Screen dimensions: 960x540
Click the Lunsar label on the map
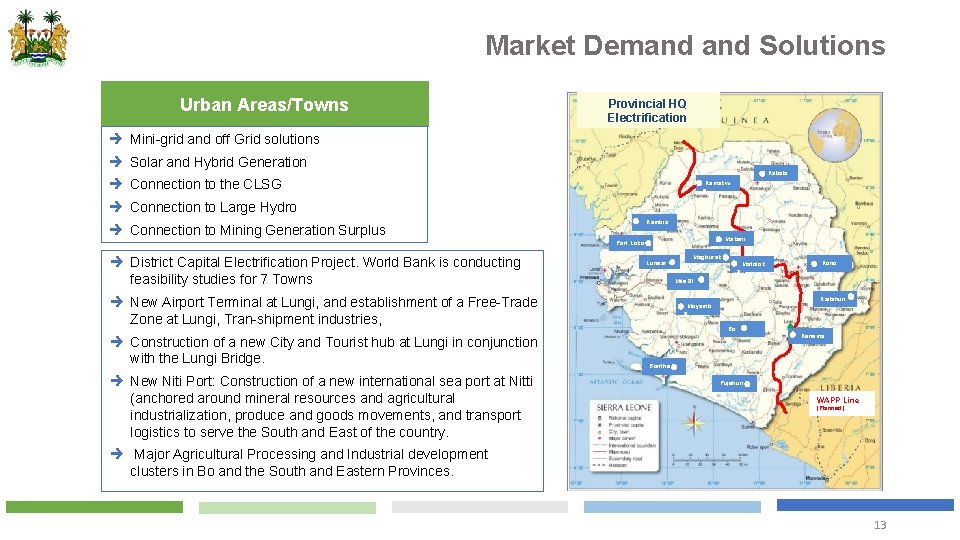pyautogui.click(x=659, y=263)
